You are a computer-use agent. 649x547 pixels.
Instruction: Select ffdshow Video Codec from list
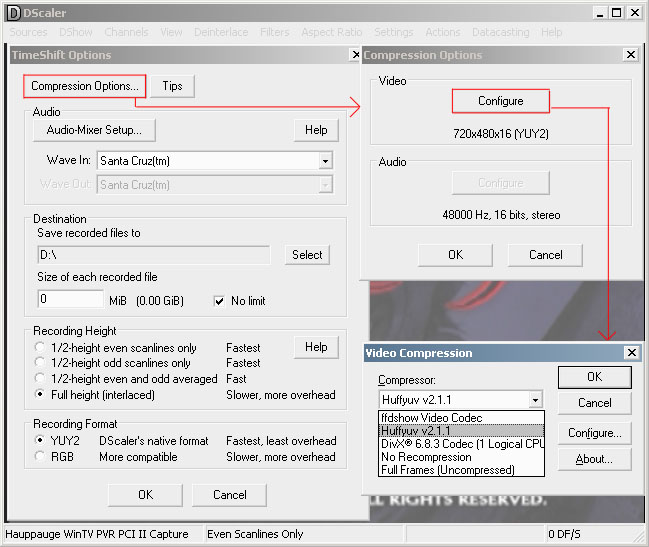[461, 418]
